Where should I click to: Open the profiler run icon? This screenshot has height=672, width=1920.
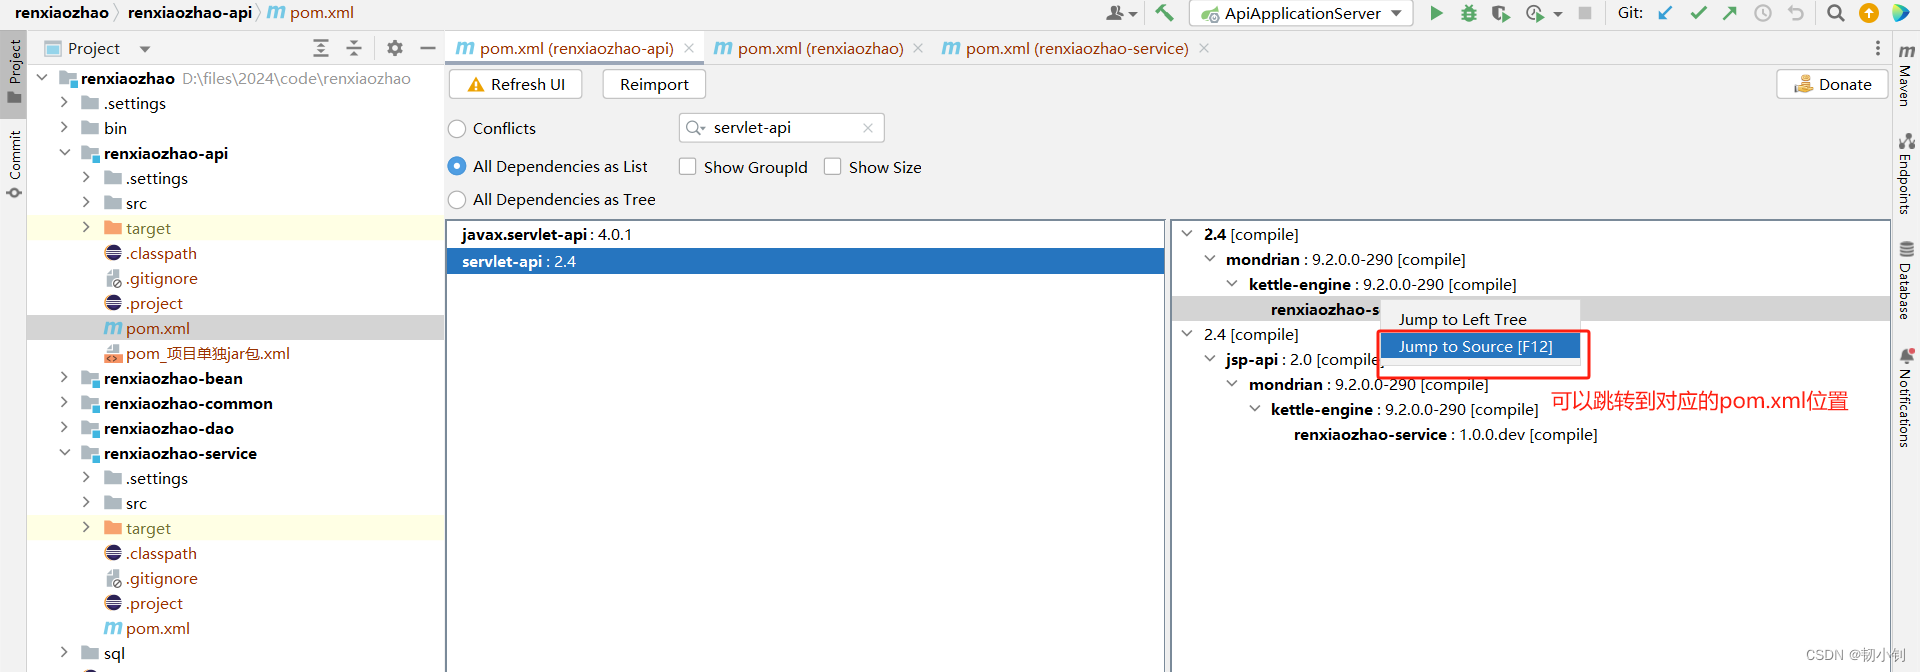tap(1535, 13)
